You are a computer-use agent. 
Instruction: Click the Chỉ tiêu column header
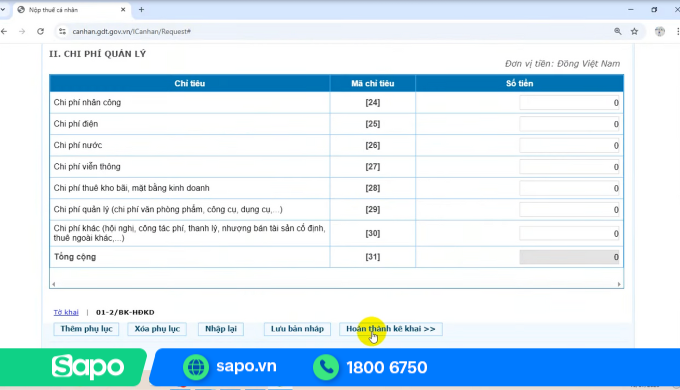click(190, 83)
